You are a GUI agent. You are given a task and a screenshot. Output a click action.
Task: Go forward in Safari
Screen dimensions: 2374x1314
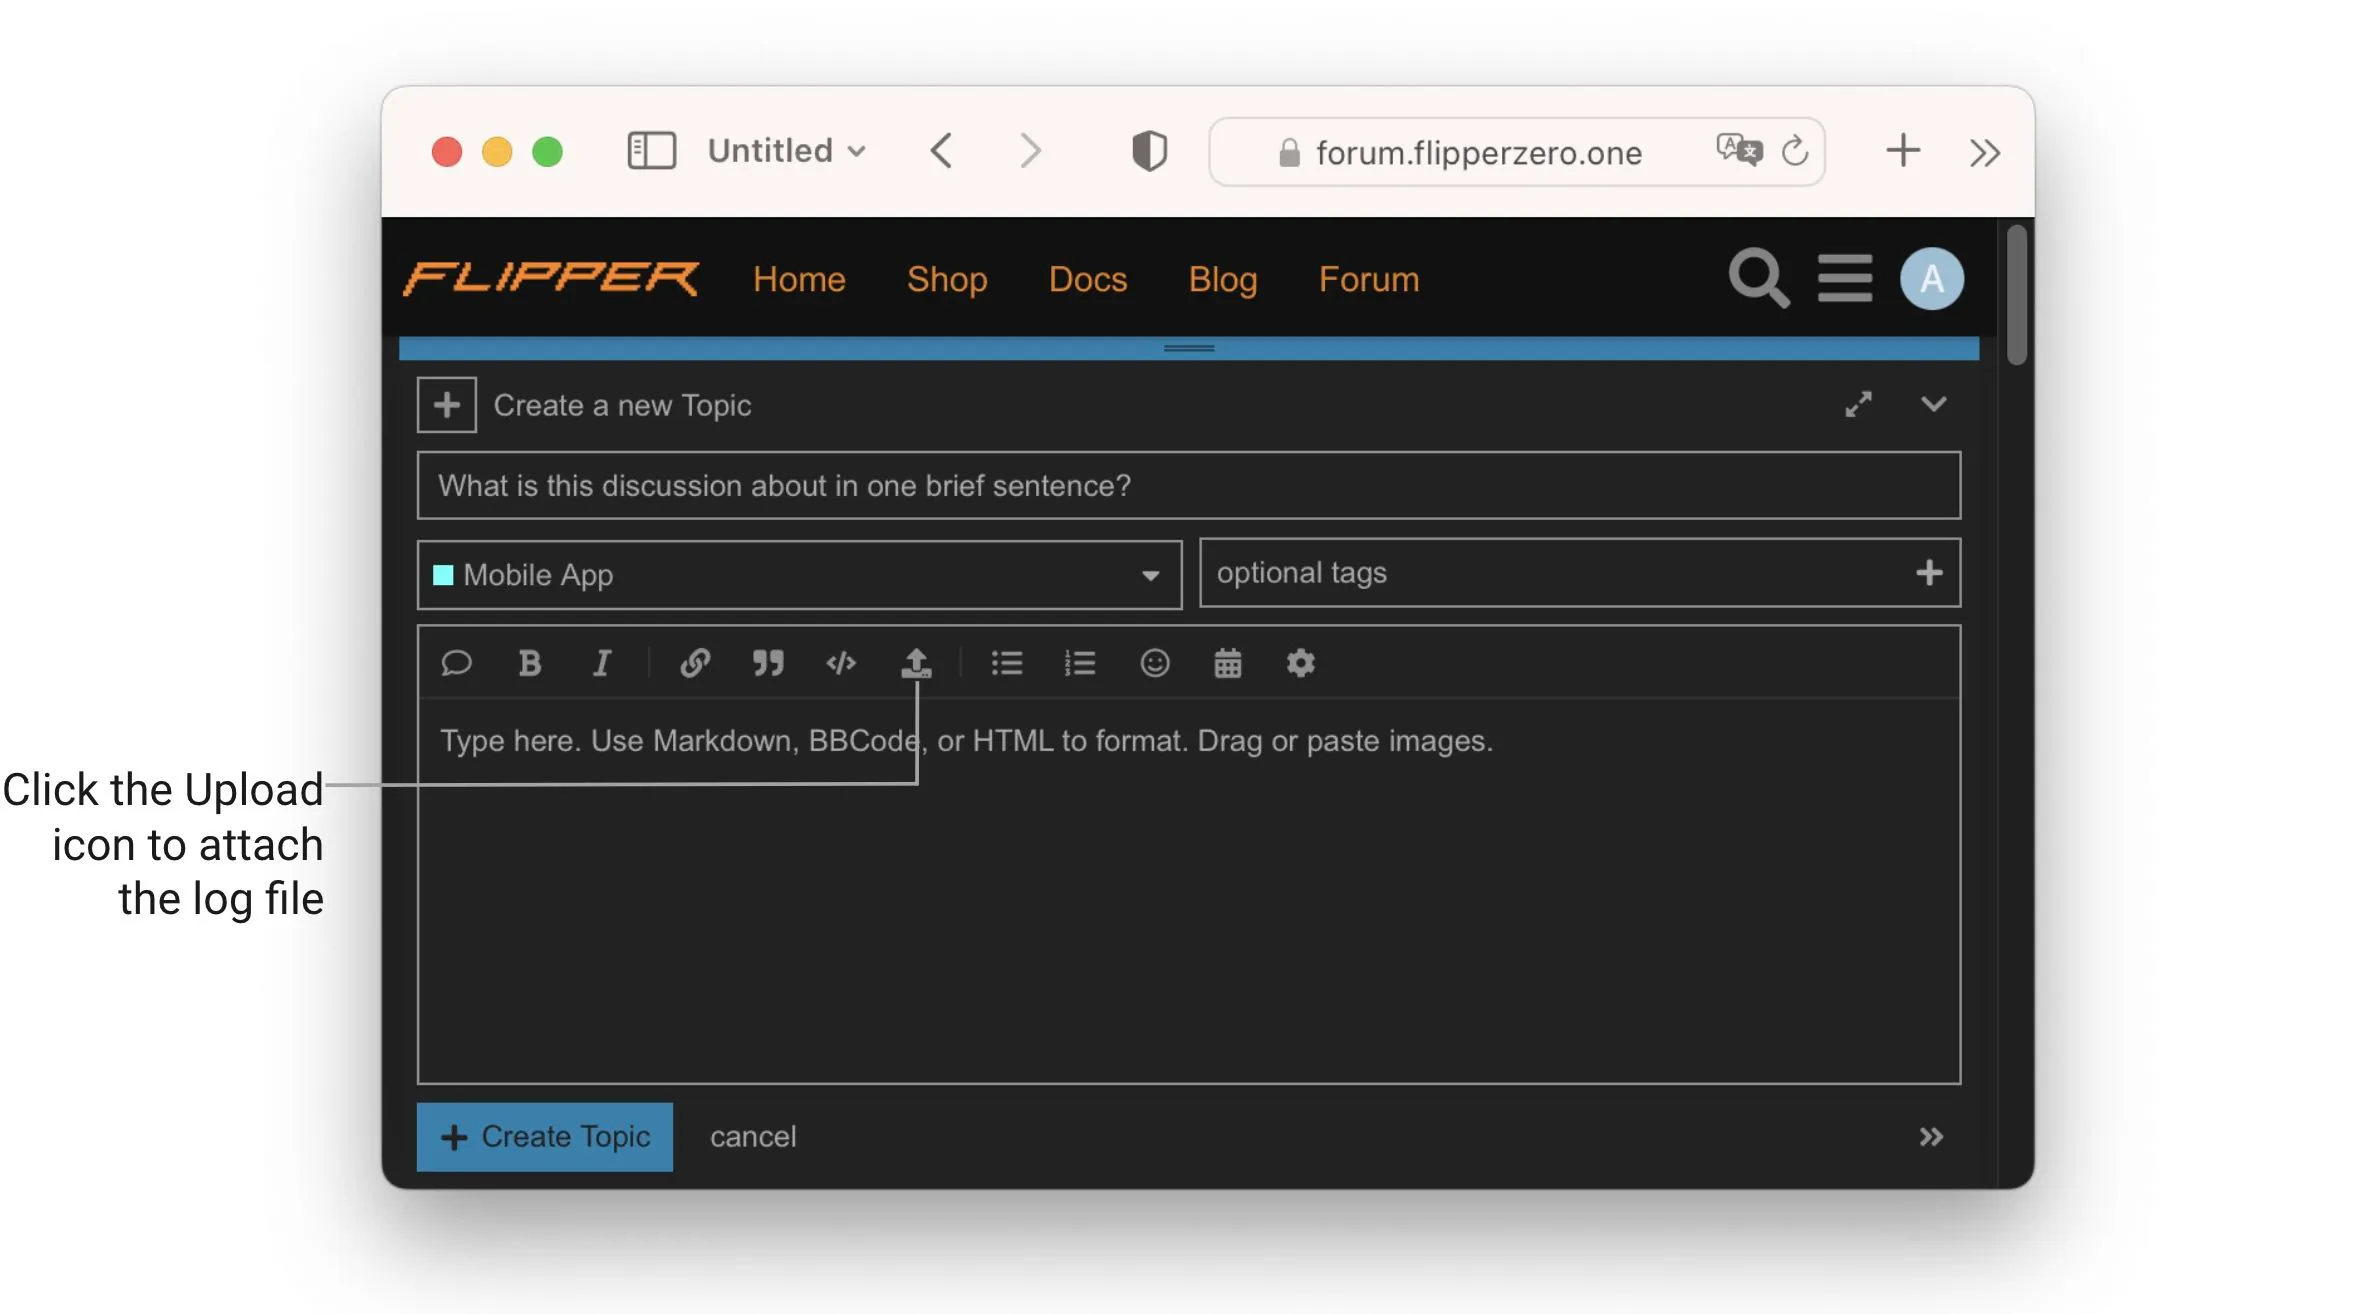(x=1030, y=151)
